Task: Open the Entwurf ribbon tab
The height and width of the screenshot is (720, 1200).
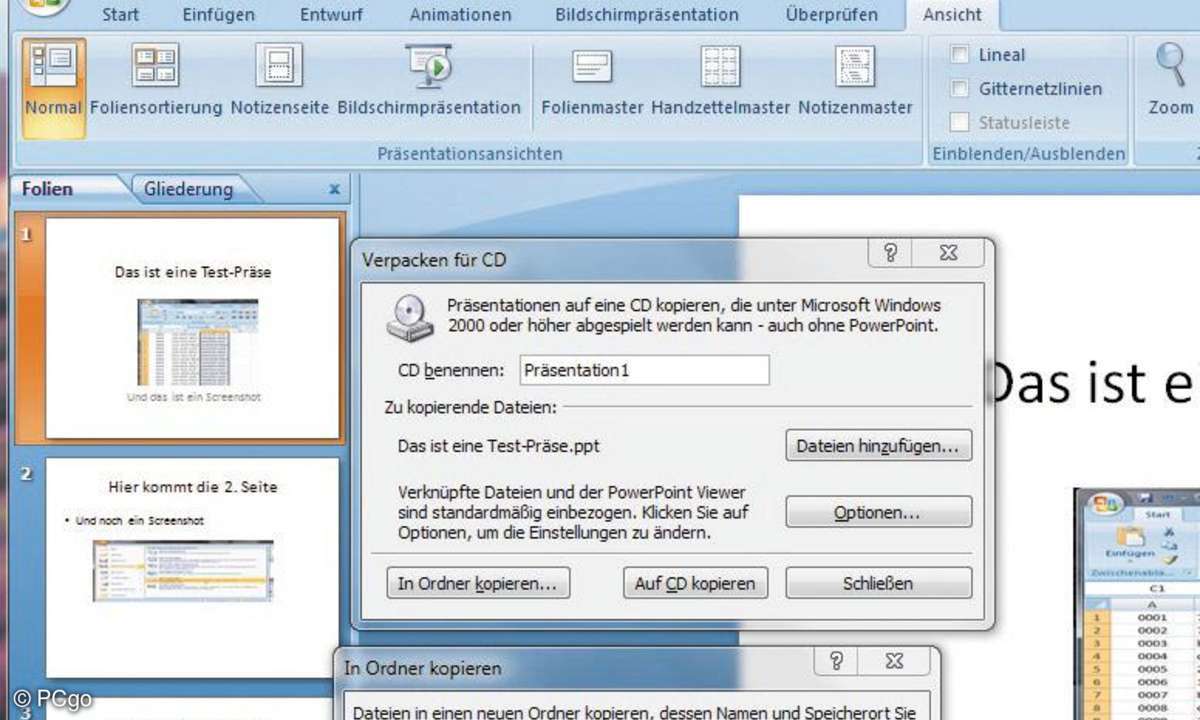Action: [x=334, y=15]
